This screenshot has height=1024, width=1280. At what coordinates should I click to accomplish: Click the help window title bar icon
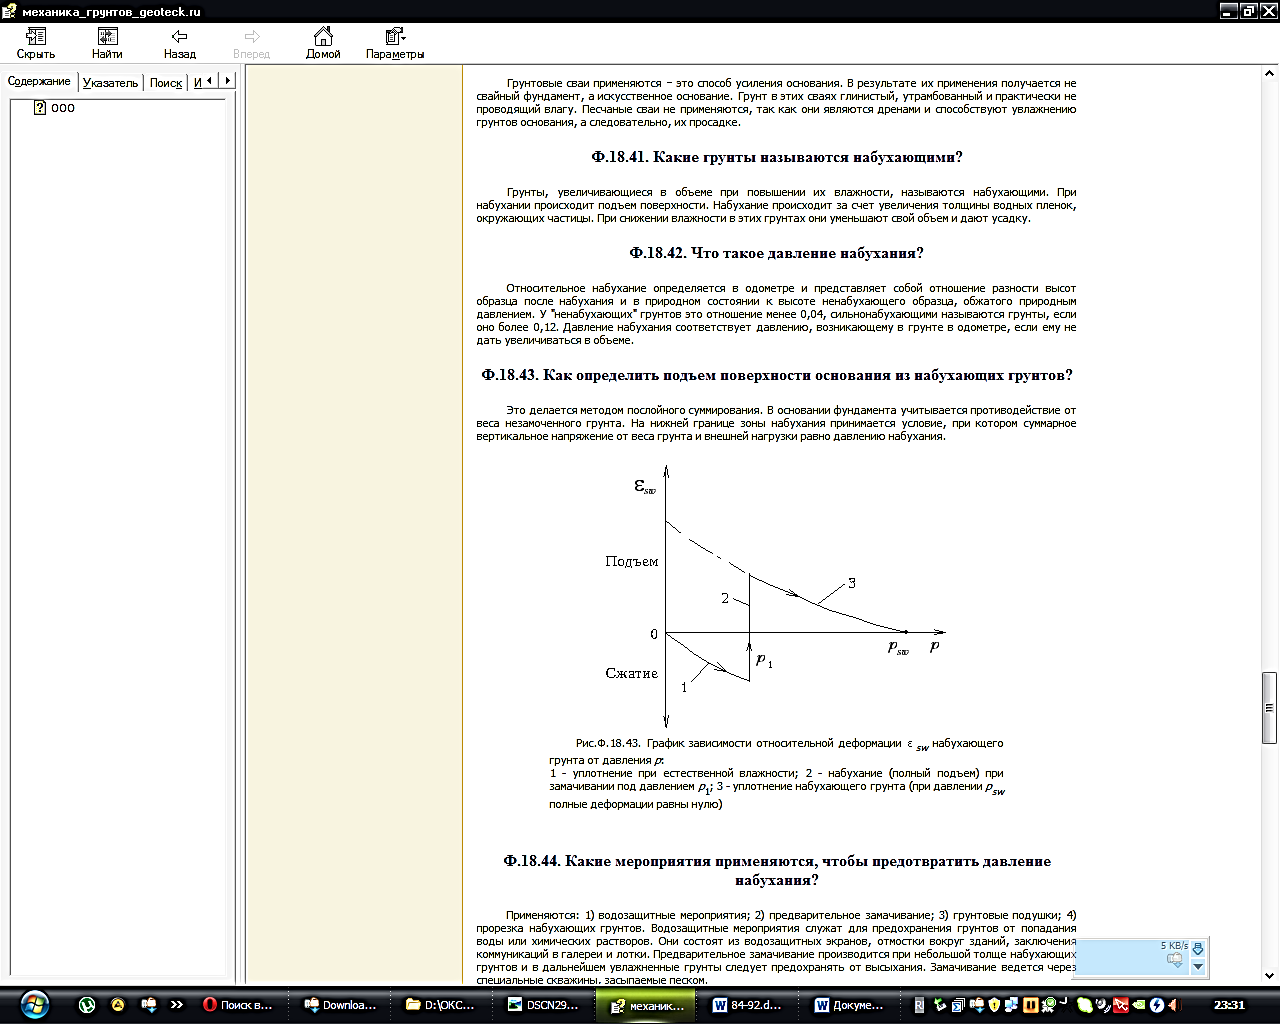coord(11,11)
